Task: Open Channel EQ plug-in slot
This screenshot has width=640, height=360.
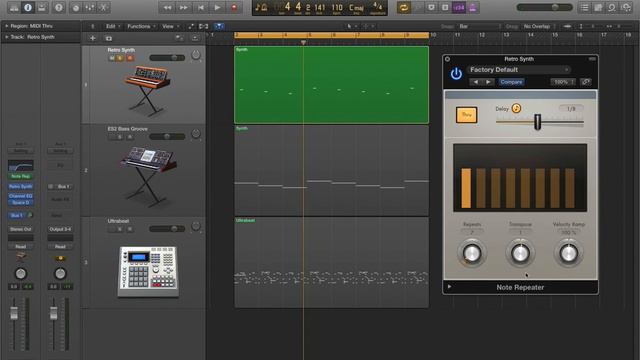Action: (x=21, y=196)
